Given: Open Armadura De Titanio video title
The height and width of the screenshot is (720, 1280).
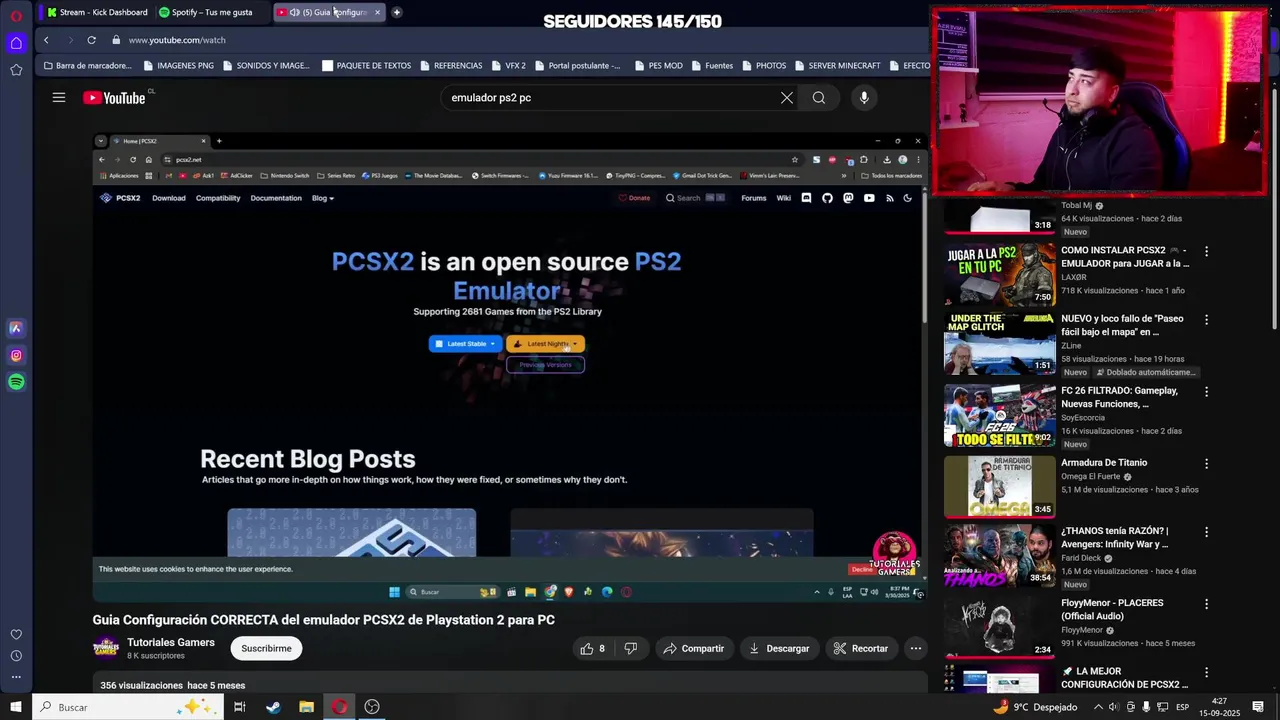Looking at the screenshot, I should 1104,463.
